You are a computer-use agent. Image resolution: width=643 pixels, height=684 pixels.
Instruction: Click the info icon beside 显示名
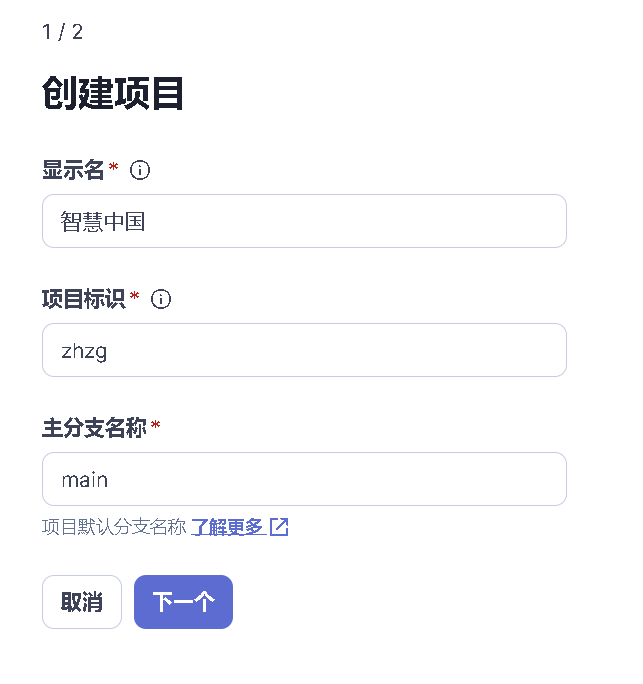pyautogui.click(x=141, y=170)
